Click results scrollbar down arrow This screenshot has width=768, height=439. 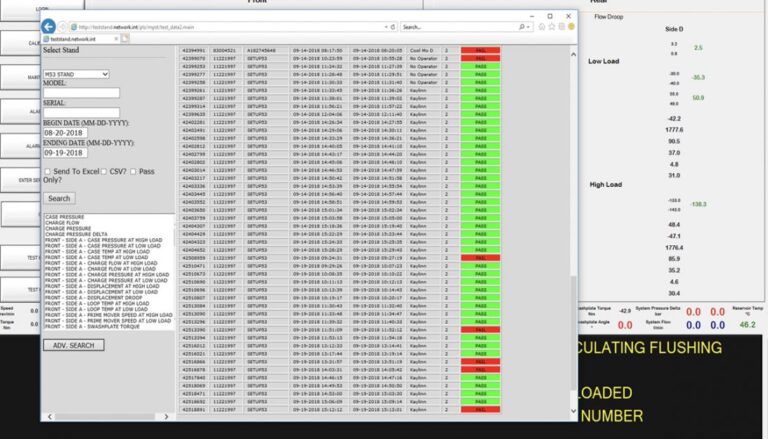click(x=574, y=411)
